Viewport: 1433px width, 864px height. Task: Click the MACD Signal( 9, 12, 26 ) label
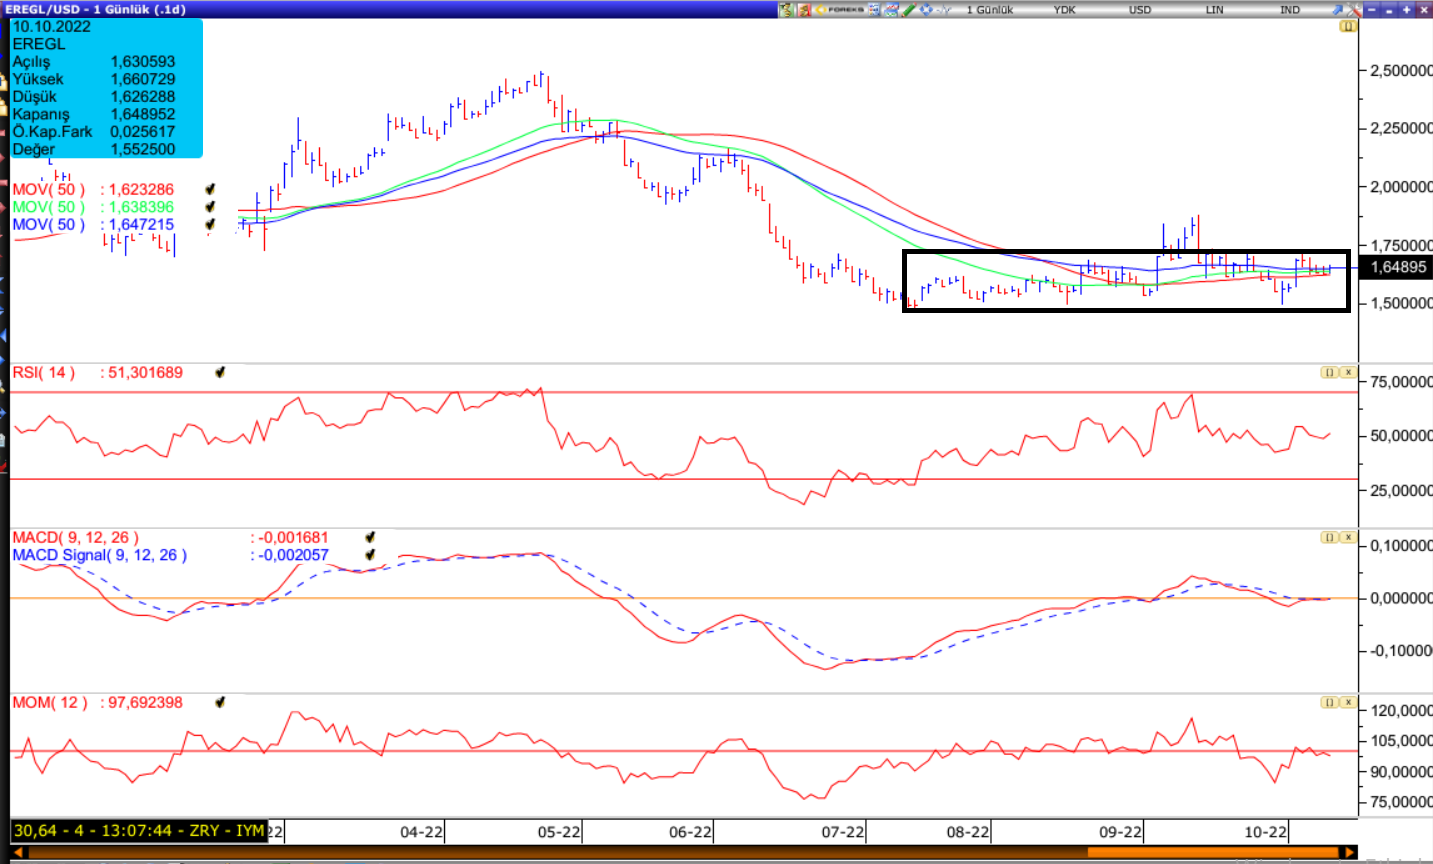click(99, 555)
